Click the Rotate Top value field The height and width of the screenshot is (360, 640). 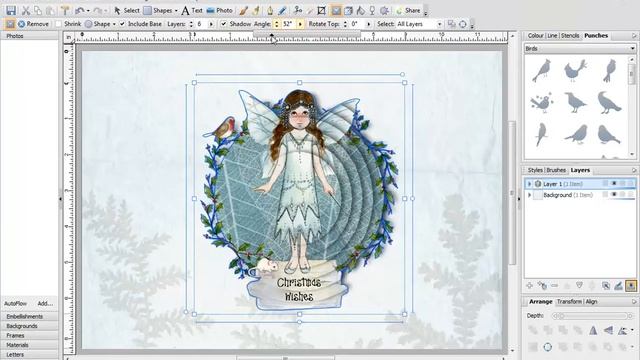point(357,24)
